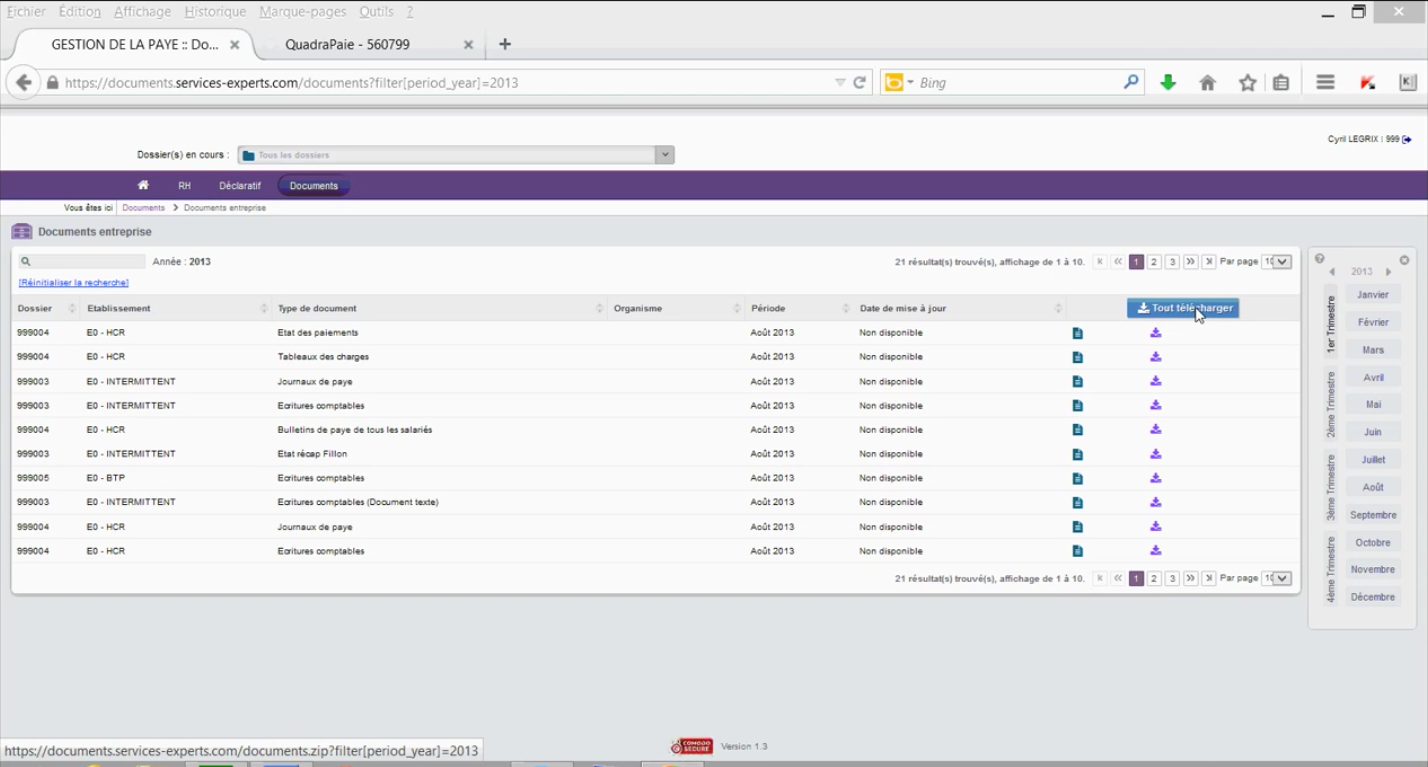
Task: Open the Historique menu
Action: point(215,12)
